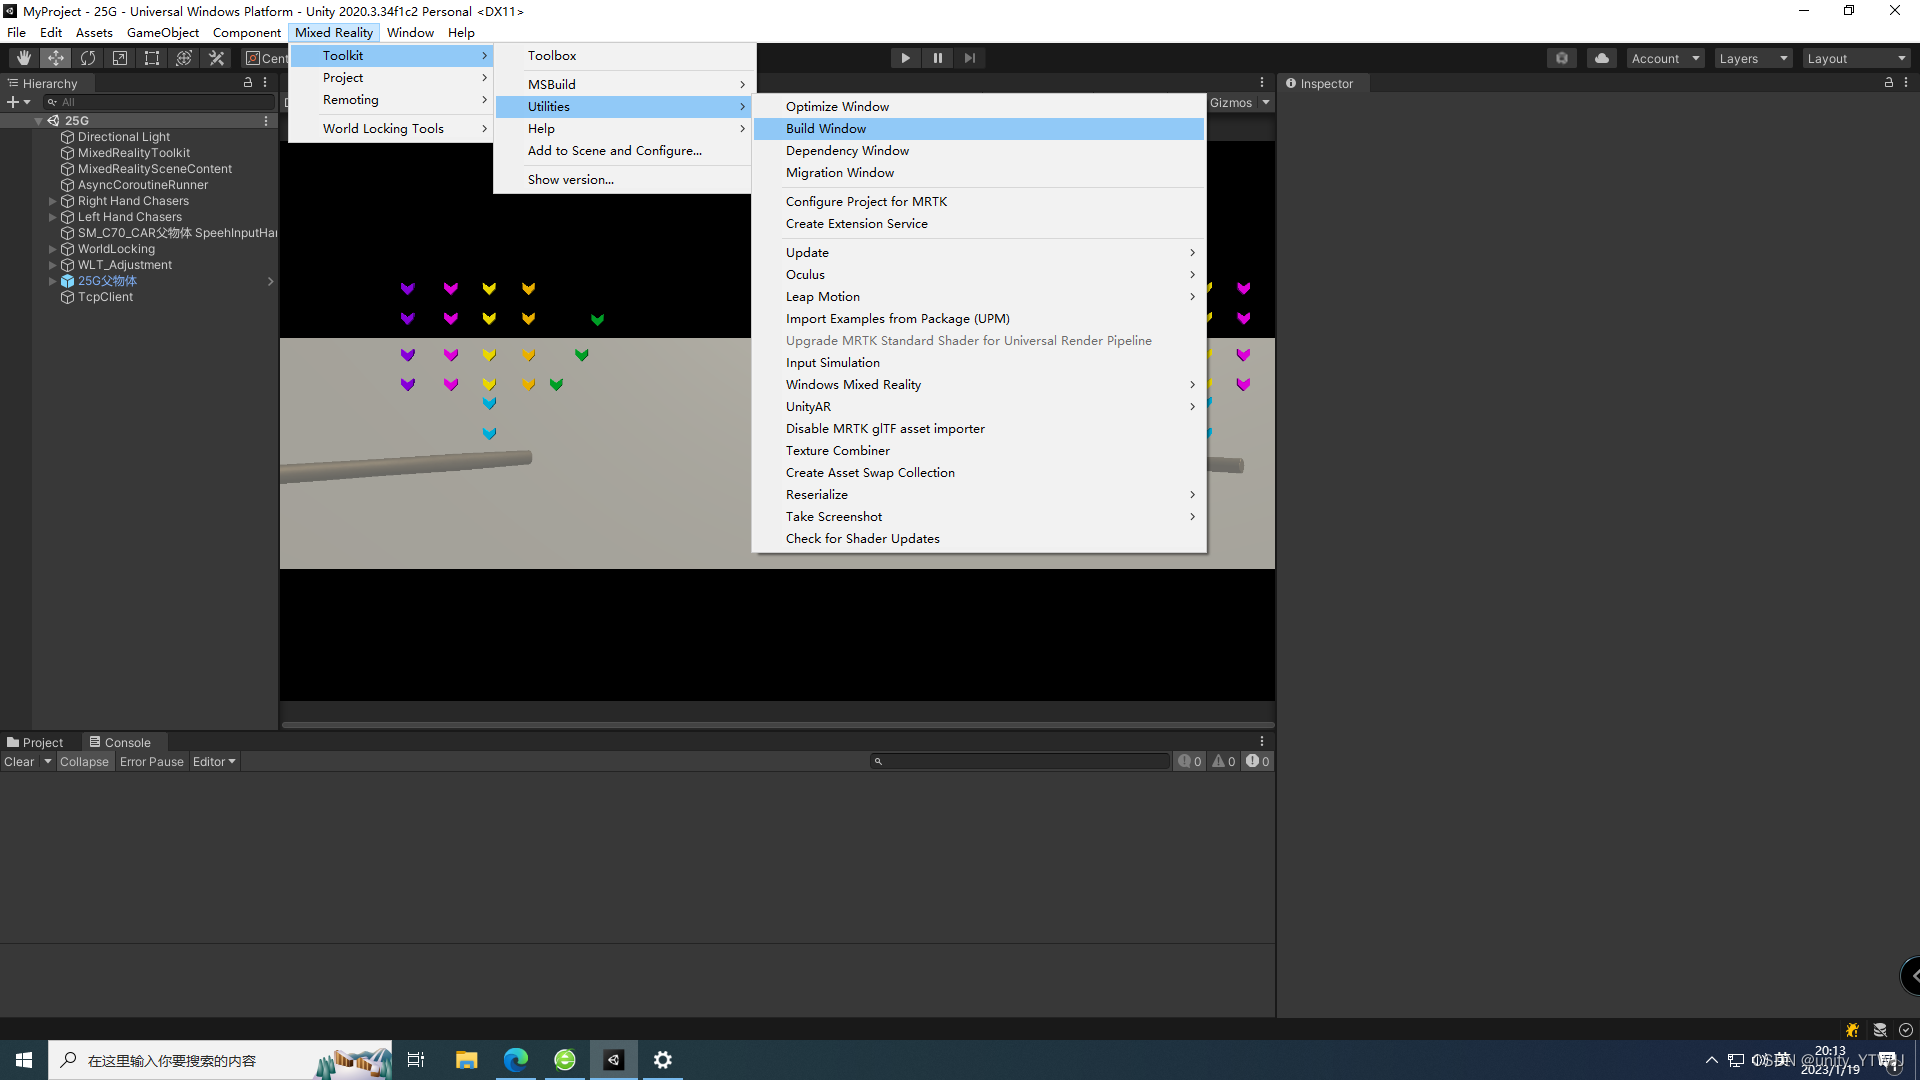Choose Create Extension Service
The image size is (1920, 1080).
(x=979, y=224)
